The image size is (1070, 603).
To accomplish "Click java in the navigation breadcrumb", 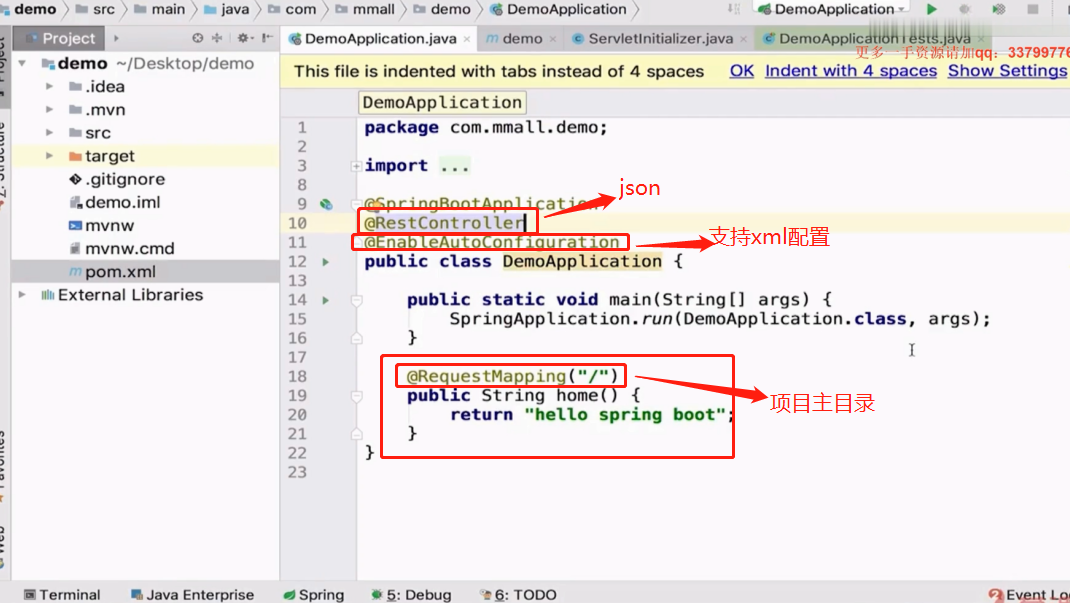I will coord(227,10).
